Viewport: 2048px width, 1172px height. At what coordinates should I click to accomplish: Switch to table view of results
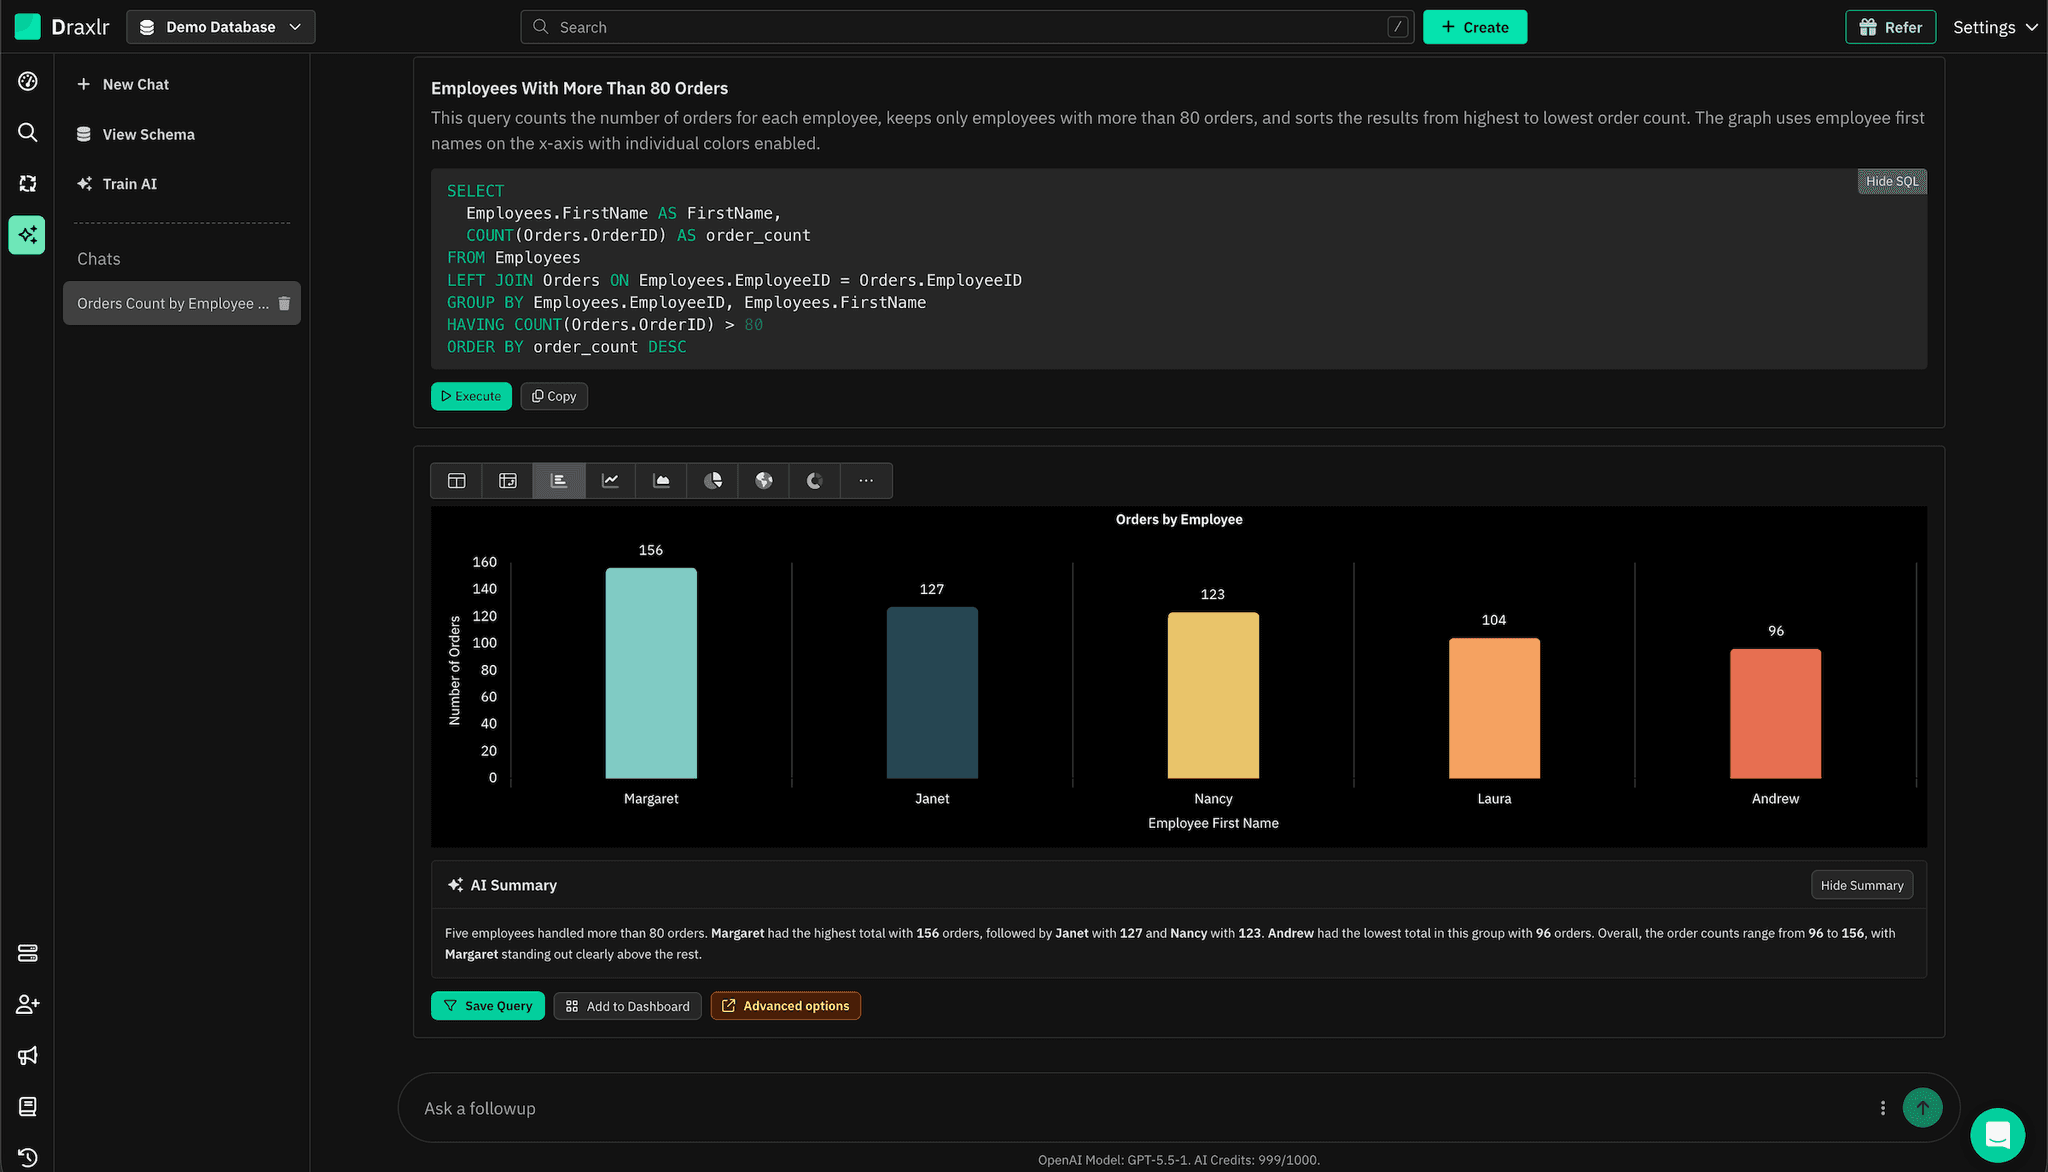click(x=456, y=481)
